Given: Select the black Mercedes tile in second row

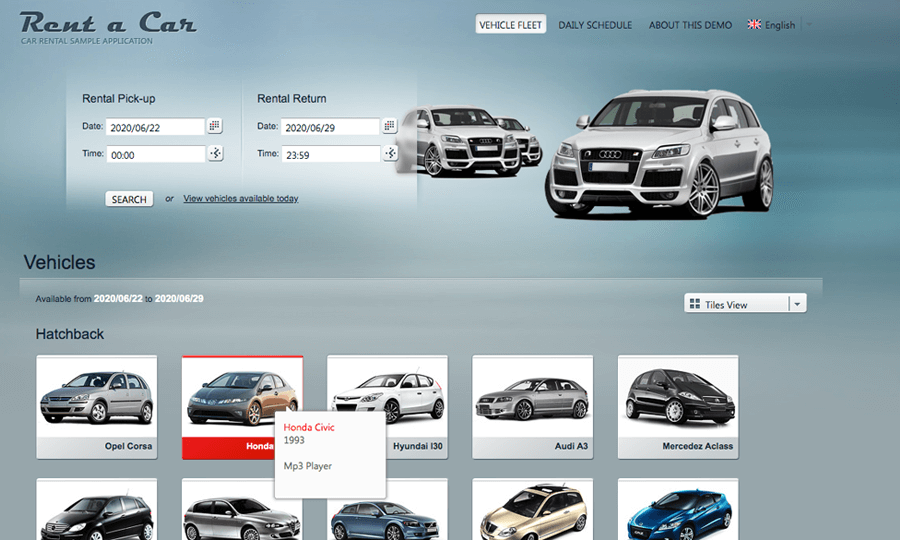Looking at the screenshot, I should pyautogui.click(x=96, y=510).
